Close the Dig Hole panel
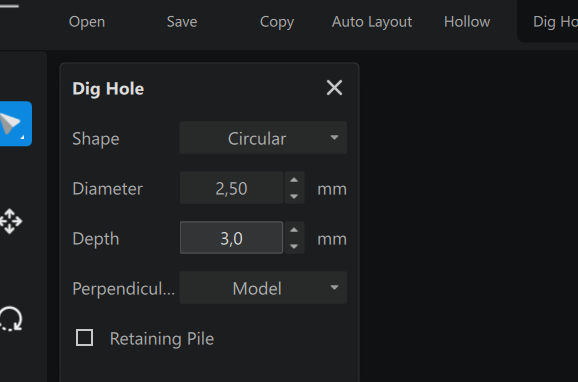This screenshot has width=578, height=382. point(334,88)
